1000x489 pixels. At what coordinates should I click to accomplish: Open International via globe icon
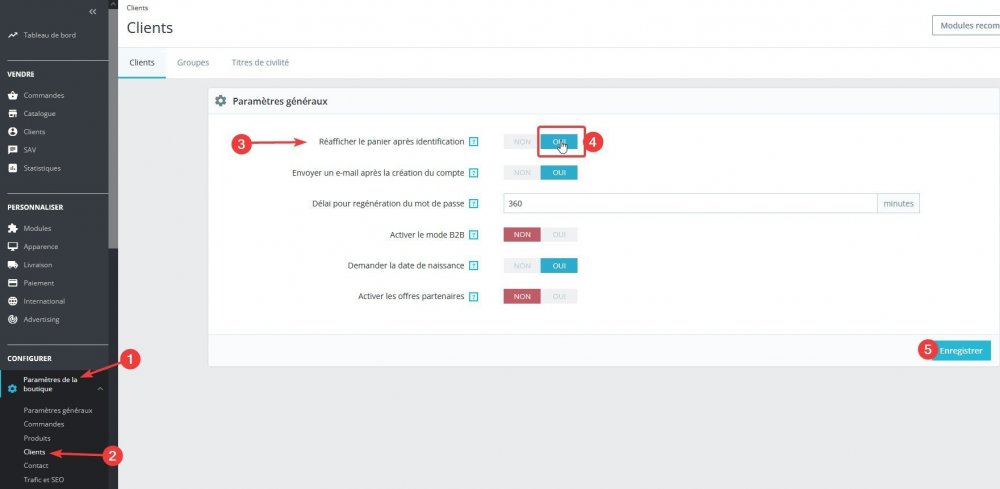[x=12, y=301]
